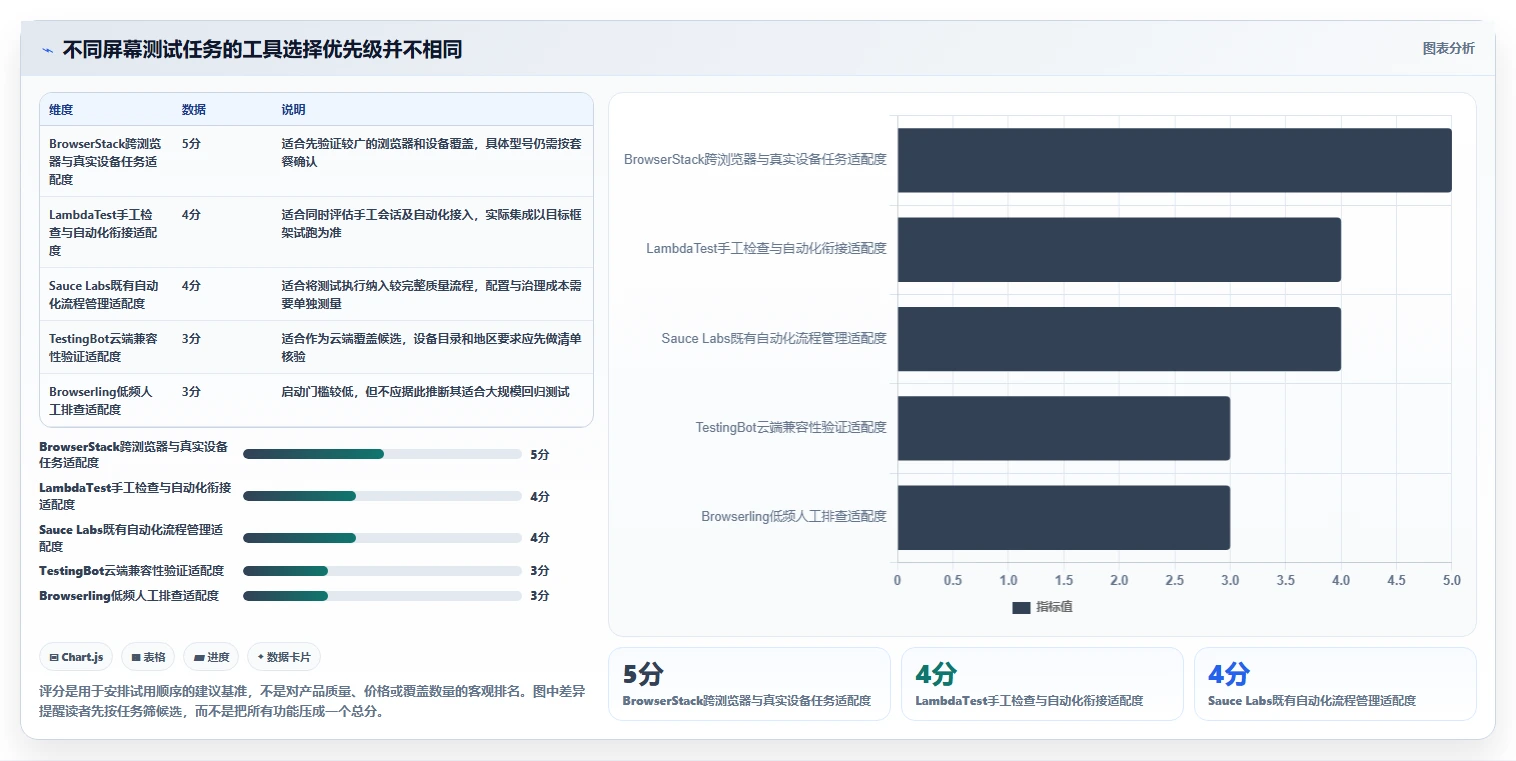
Task: Click the Sauce Labs dimension cell in table
Action: click(x=105, y=295)
